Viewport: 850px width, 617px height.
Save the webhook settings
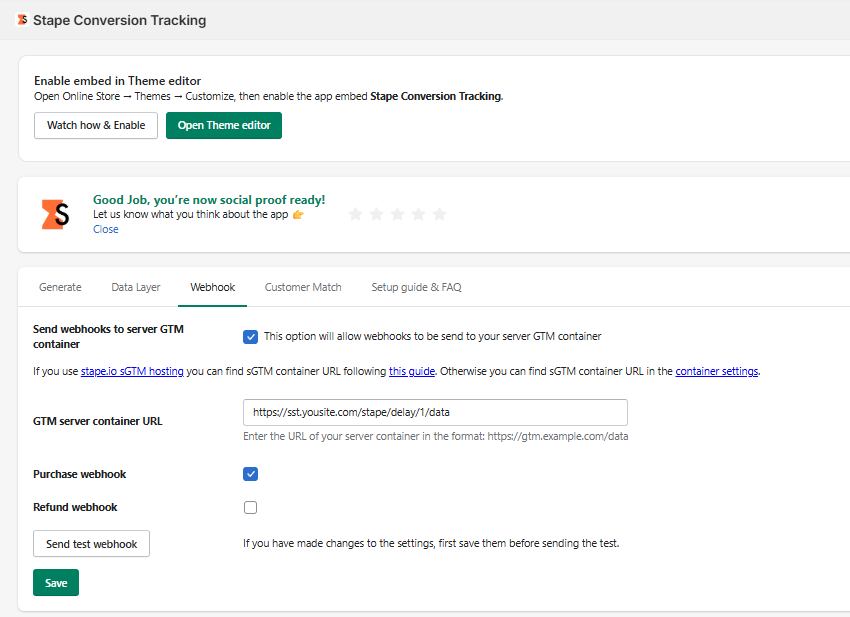[x=56, y=583]
